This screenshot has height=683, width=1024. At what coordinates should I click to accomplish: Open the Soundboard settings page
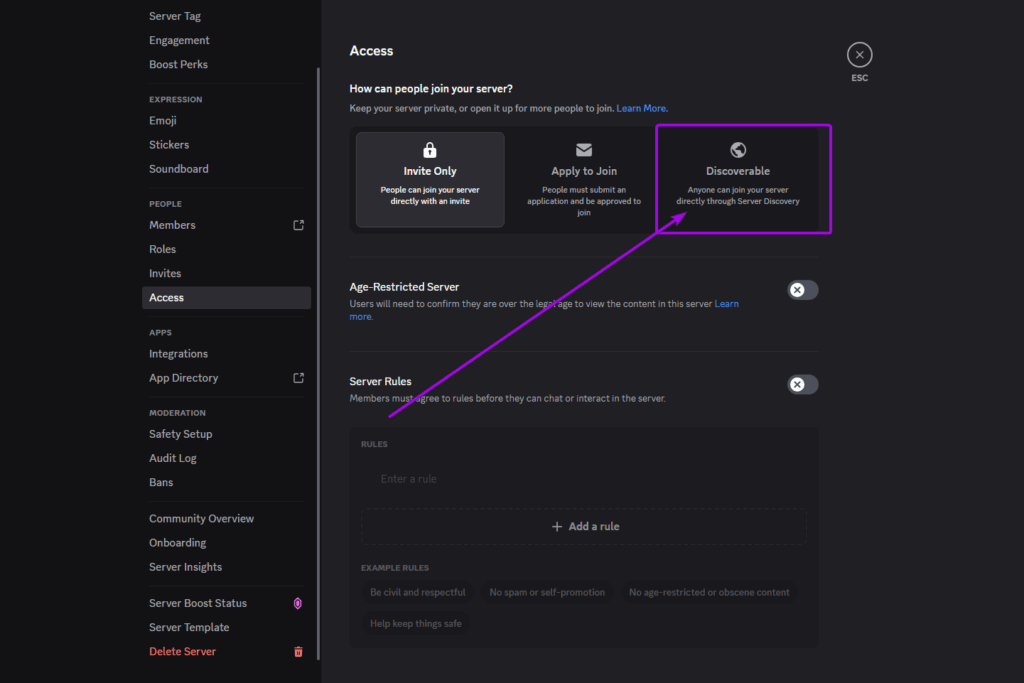(x=178, y=168)
